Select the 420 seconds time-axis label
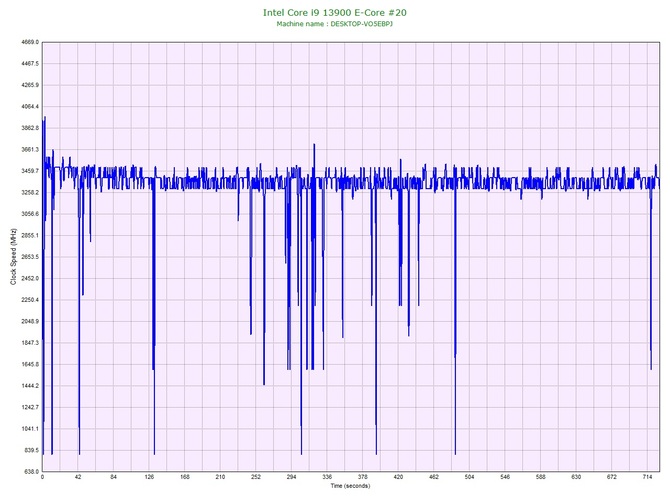Viewport: 670px width, 503px height. pos(398,477)
